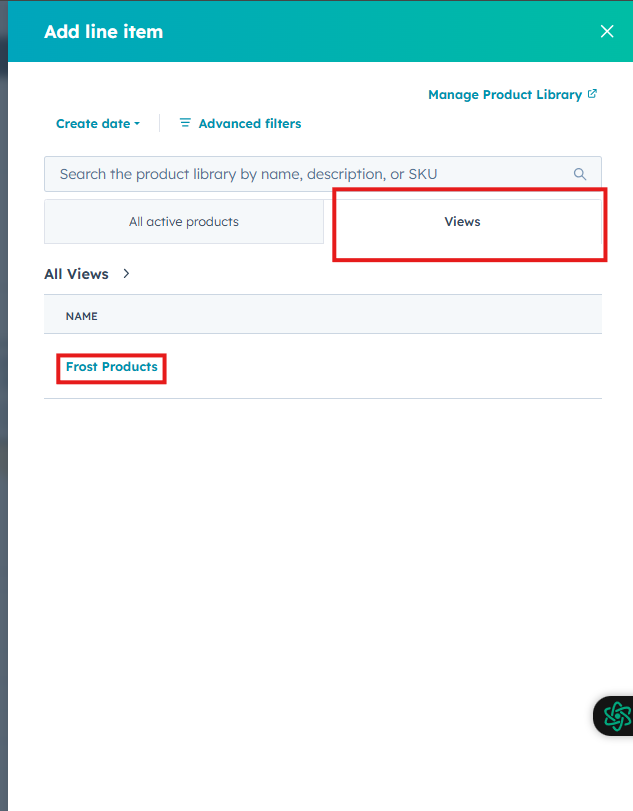Open the Manage Product Library link
The height and width of the screenshot is (811, 633).
tap(505, 95)
